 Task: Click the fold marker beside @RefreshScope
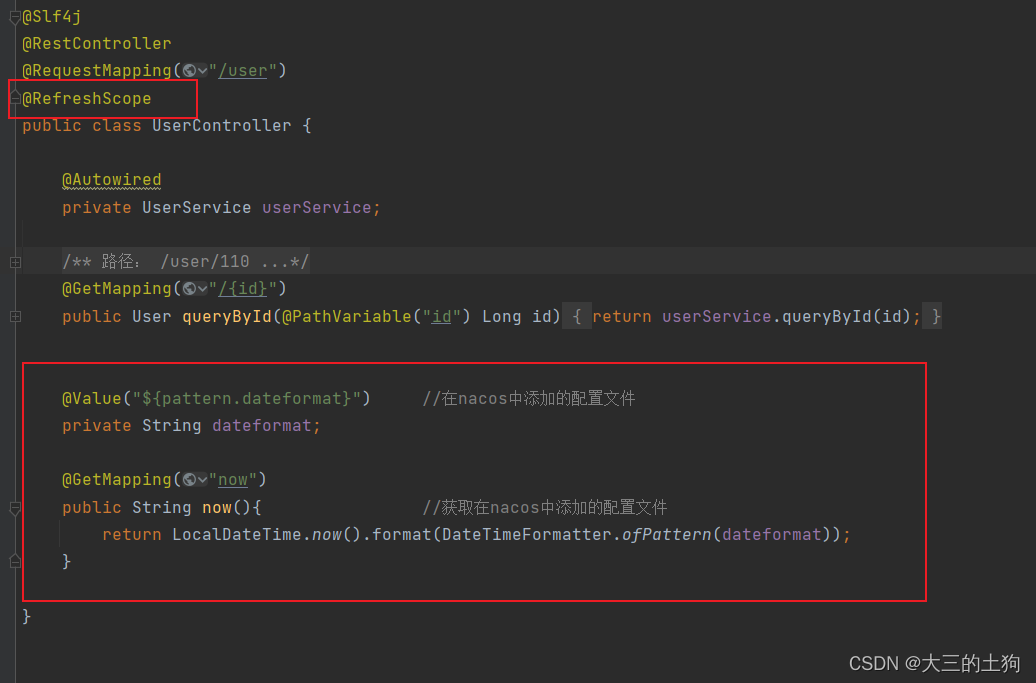click(15, 99)
